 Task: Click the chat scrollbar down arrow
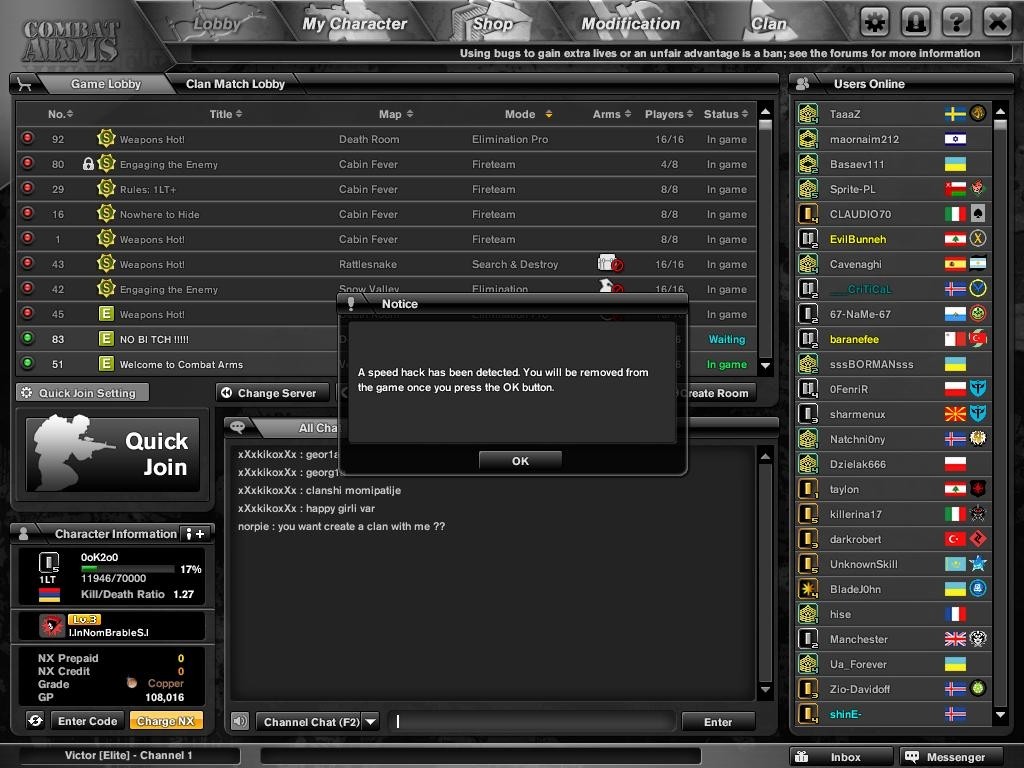click(765, 689)
